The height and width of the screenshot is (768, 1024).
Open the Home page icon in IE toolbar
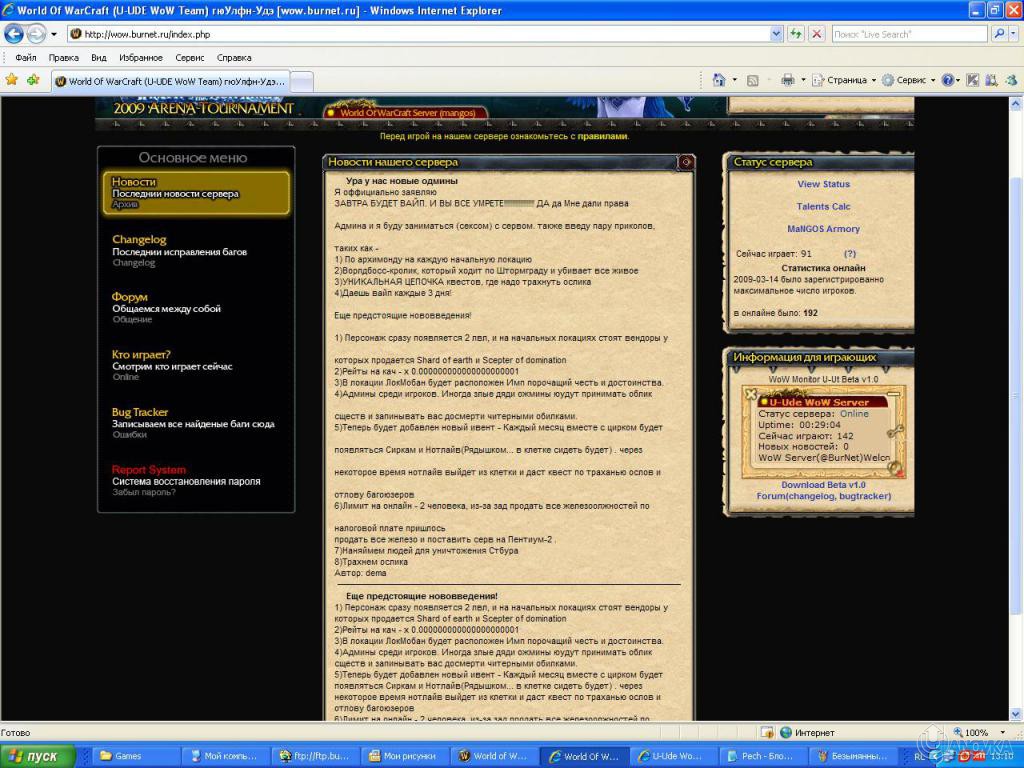(719, 79)
